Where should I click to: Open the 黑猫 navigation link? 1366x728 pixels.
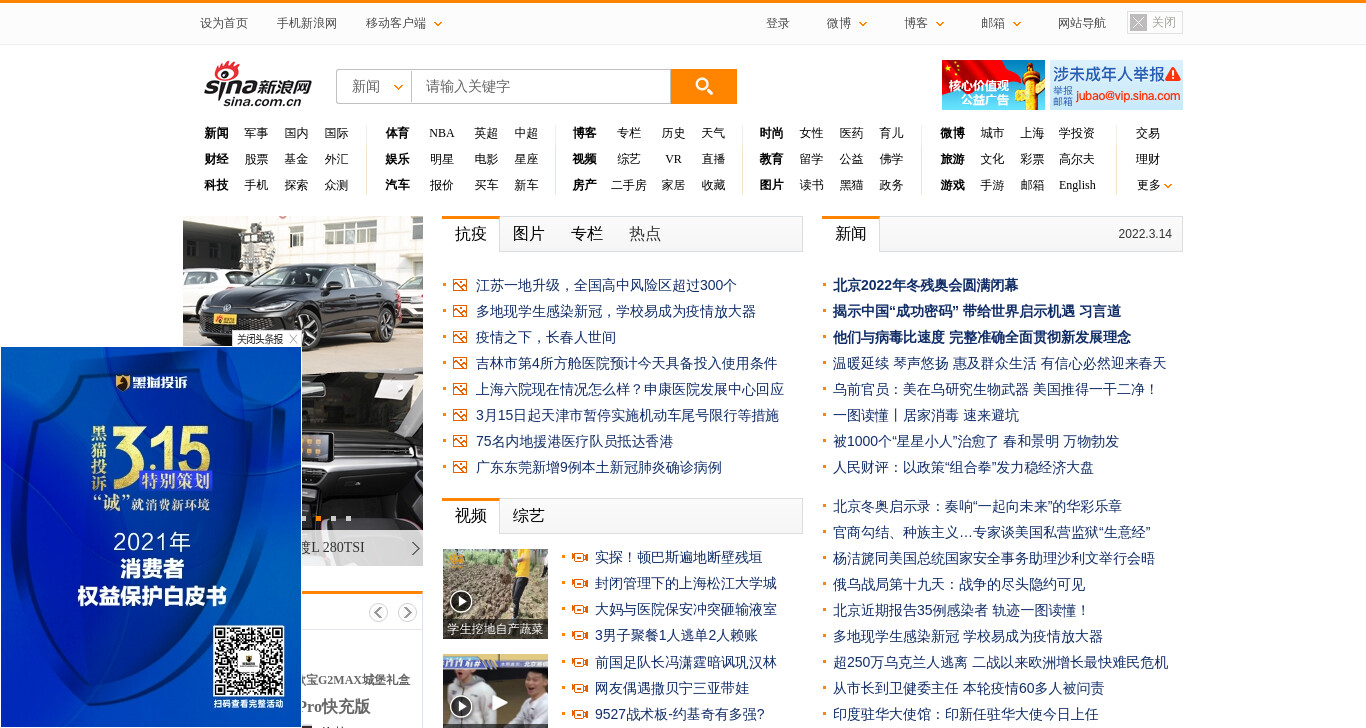851,185
